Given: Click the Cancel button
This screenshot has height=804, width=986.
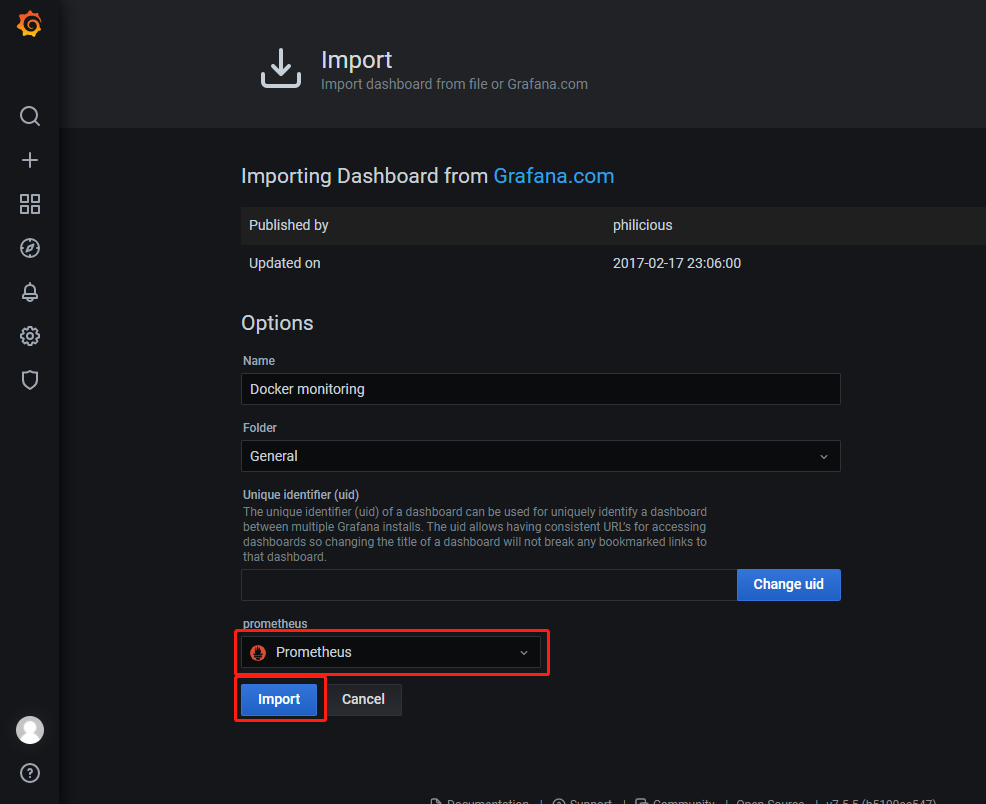Looking at the screenshot, I should tap(363, 700).
